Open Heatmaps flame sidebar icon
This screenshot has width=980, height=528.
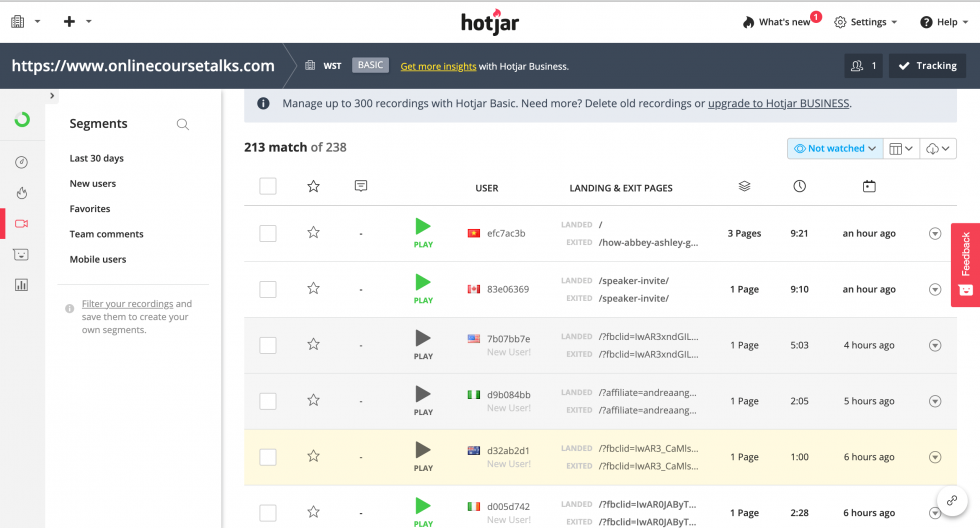click(x=21, y=193)
